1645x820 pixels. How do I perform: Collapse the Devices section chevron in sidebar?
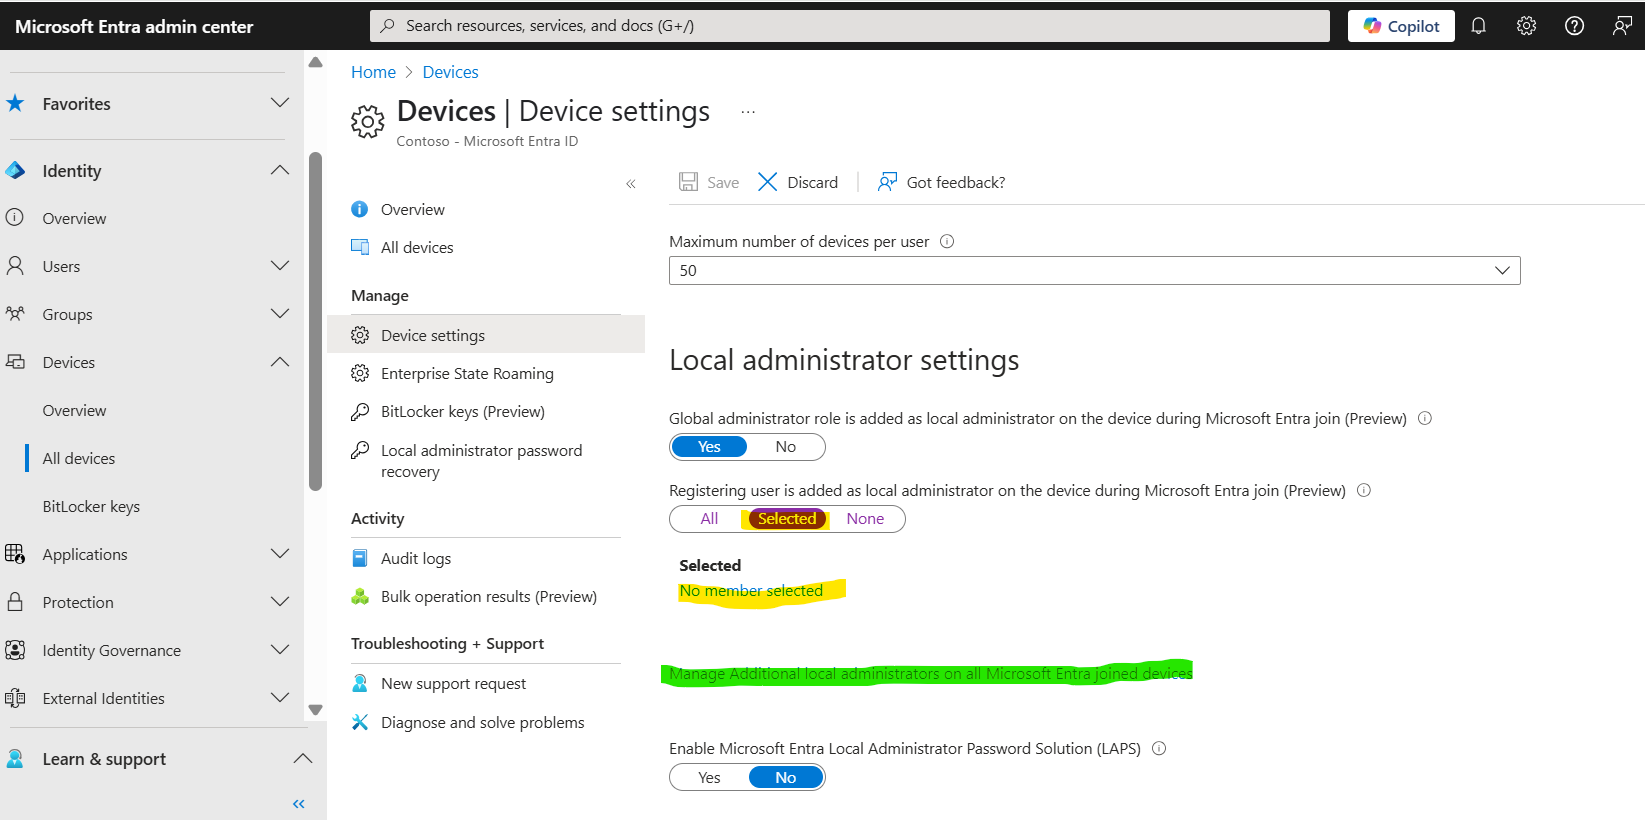[x=280, y=362]
